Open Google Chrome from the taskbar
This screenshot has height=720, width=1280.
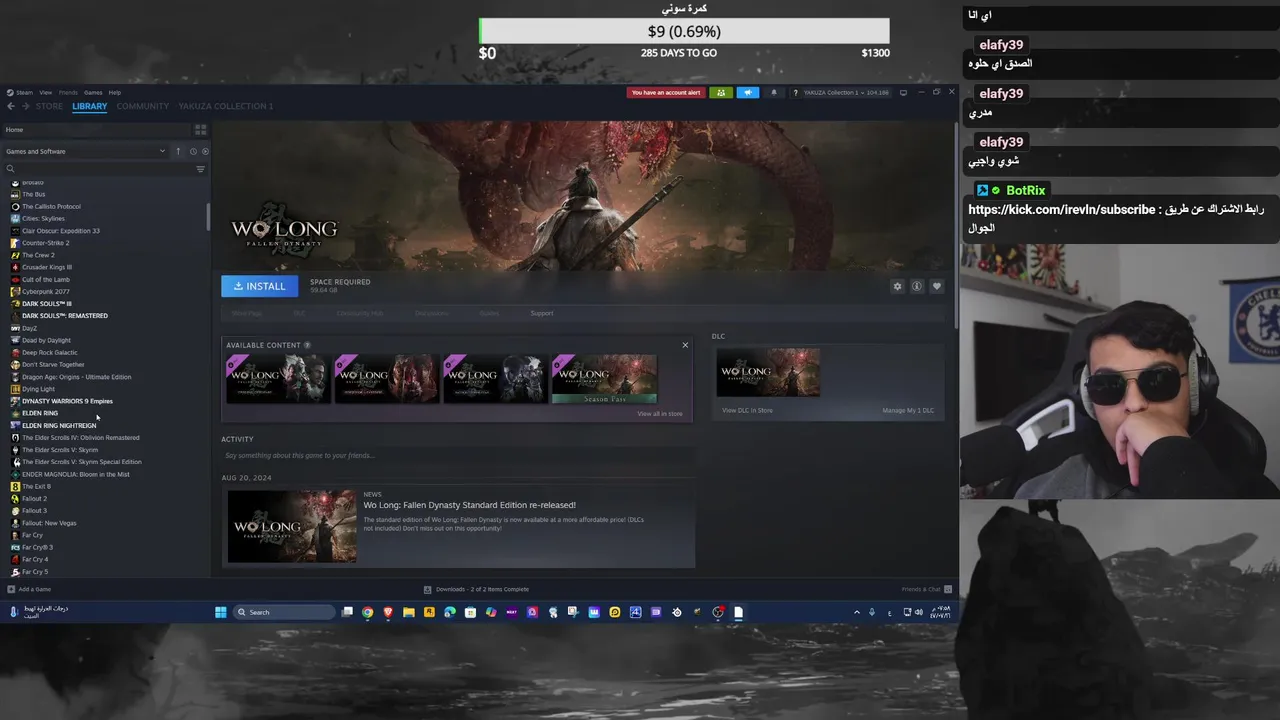[x=367, y=612]
